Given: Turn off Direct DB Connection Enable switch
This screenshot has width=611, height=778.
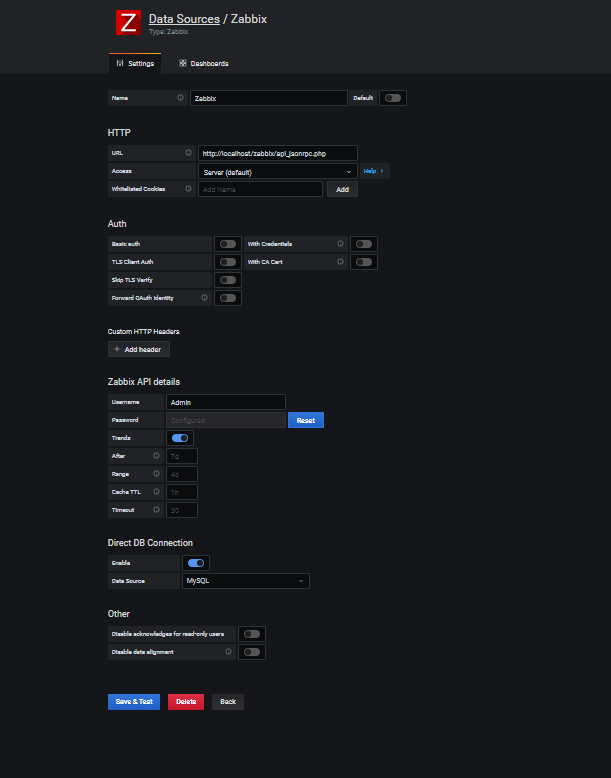Looking at the screenshot, I should click(x=196, y=563).
